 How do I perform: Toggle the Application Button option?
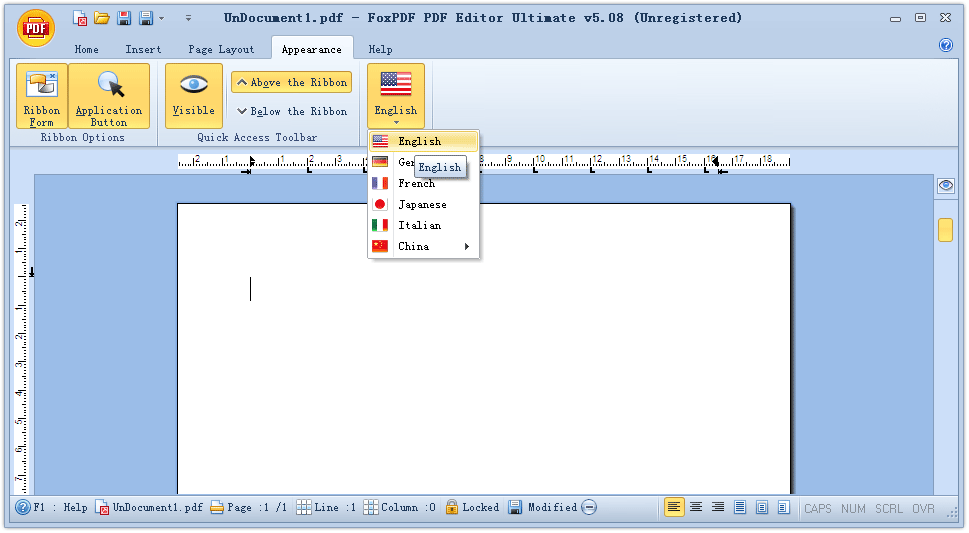point(109,96)
